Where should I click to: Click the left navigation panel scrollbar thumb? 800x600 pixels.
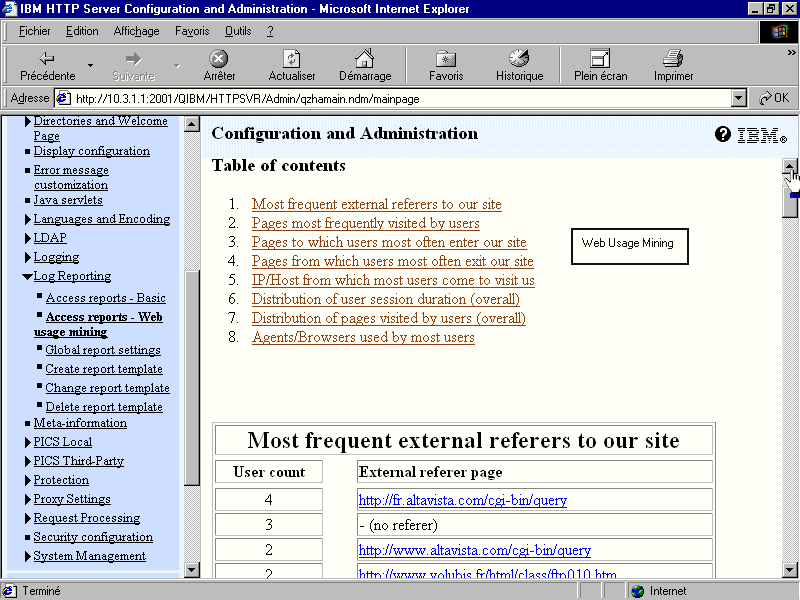coord(192,378)
